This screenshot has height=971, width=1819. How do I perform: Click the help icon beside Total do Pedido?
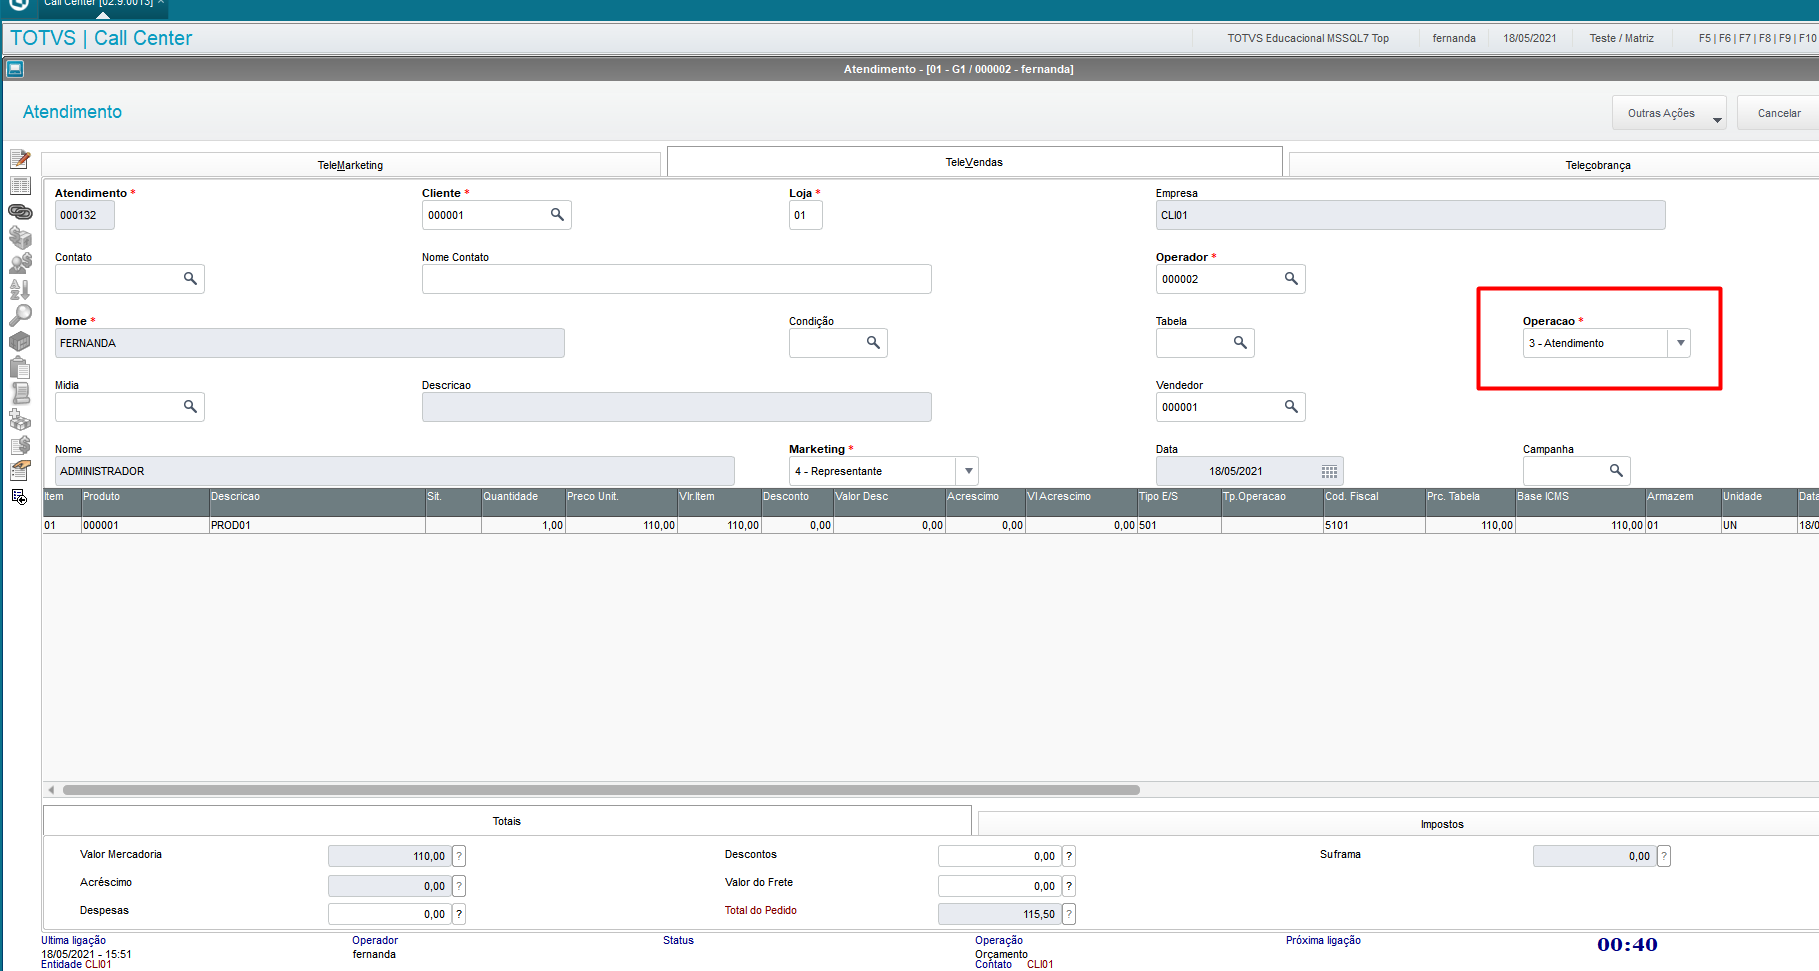coord(1069,914)
